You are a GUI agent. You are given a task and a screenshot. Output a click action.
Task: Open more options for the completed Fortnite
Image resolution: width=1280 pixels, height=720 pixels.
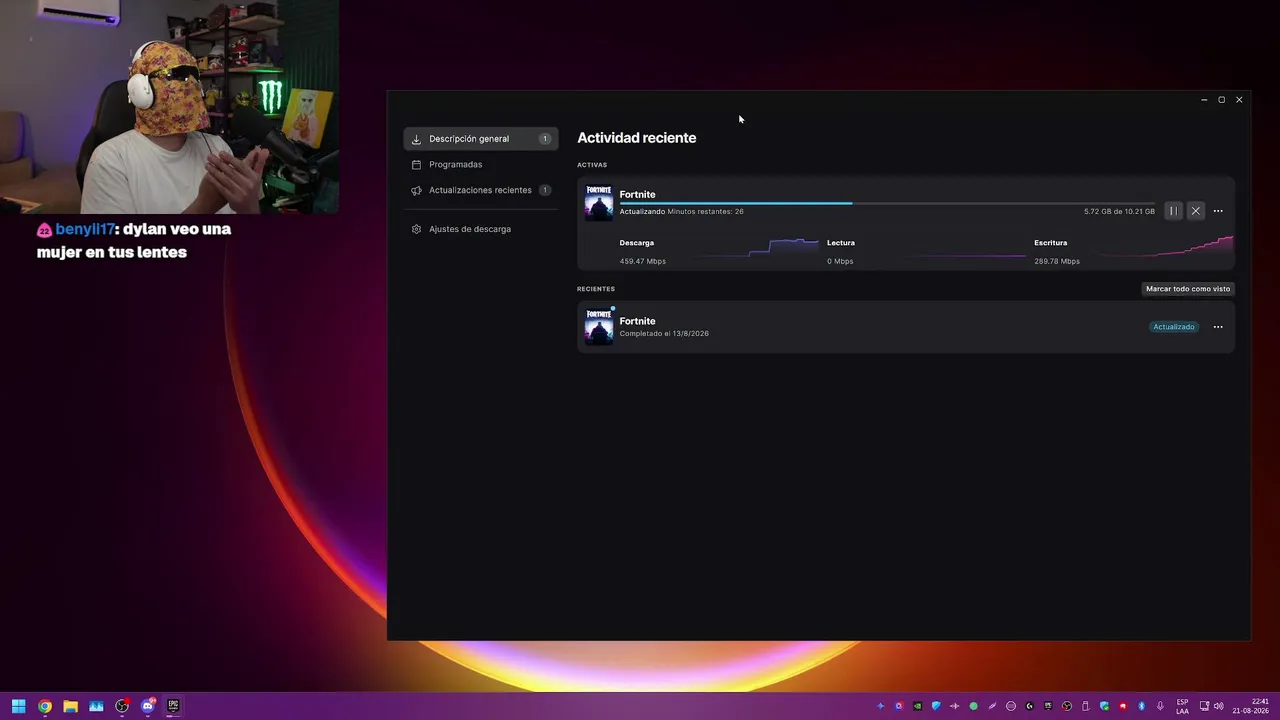(x=1218, y=327)
